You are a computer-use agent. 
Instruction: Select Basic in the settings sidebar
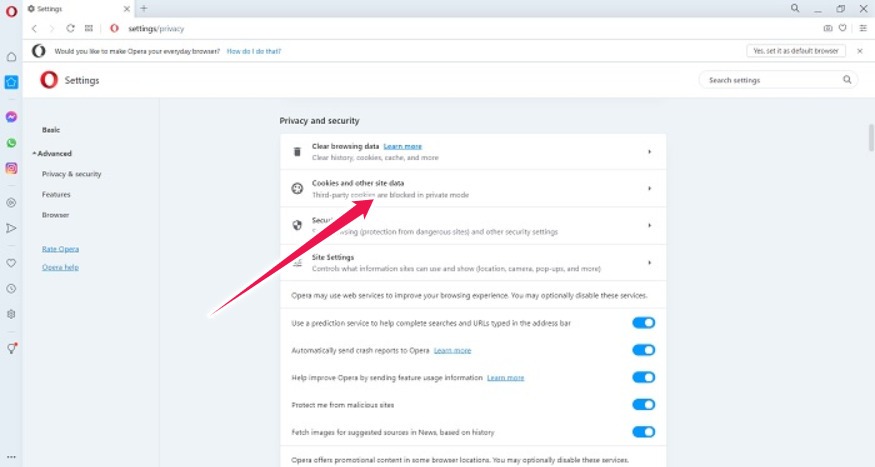coord(51,130)
